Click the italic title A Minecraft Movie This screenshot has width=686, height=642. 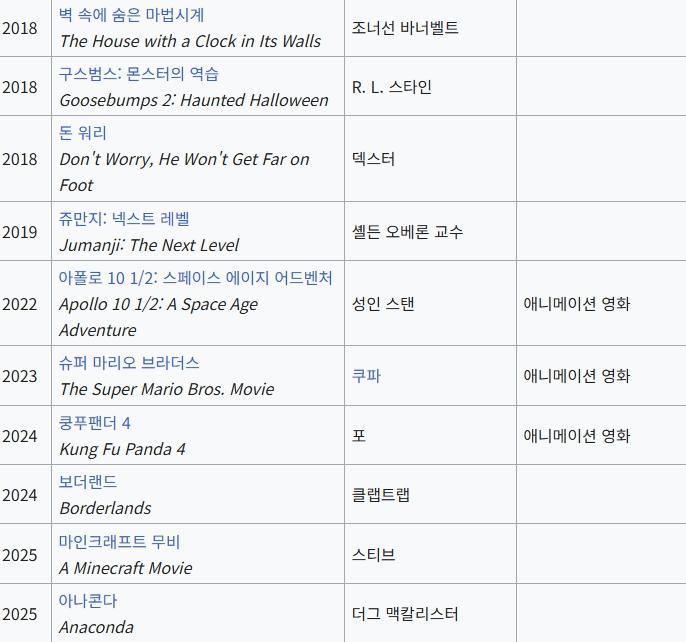(126, 568)
